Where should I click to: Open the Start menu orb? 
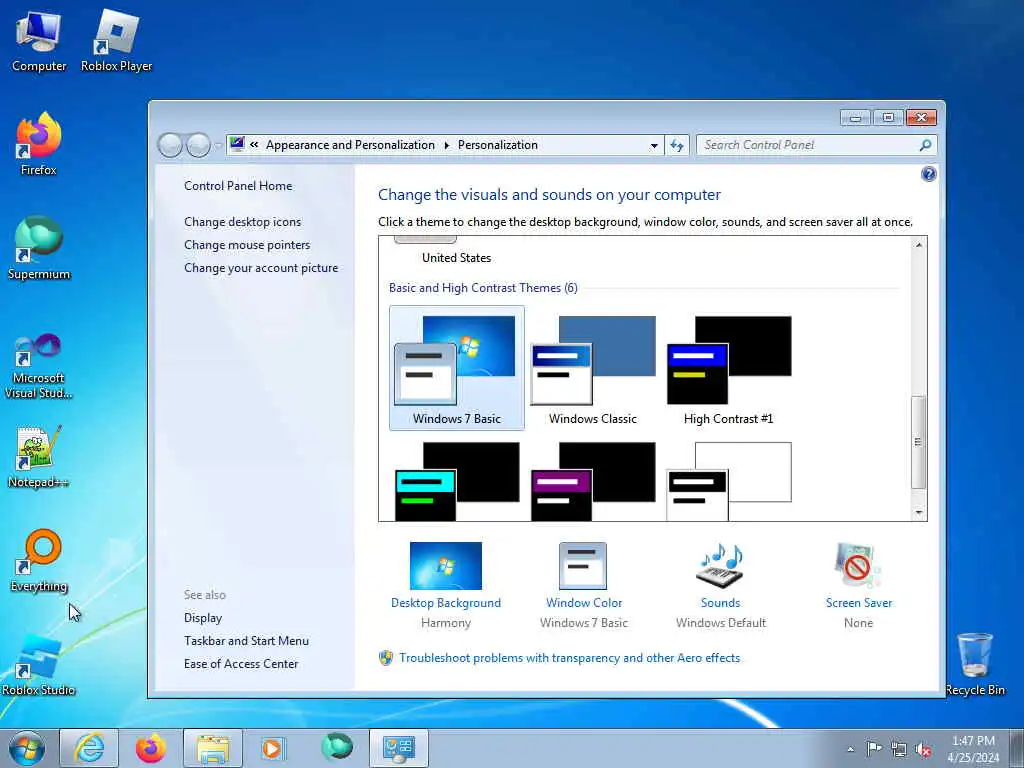coord(27,748)
